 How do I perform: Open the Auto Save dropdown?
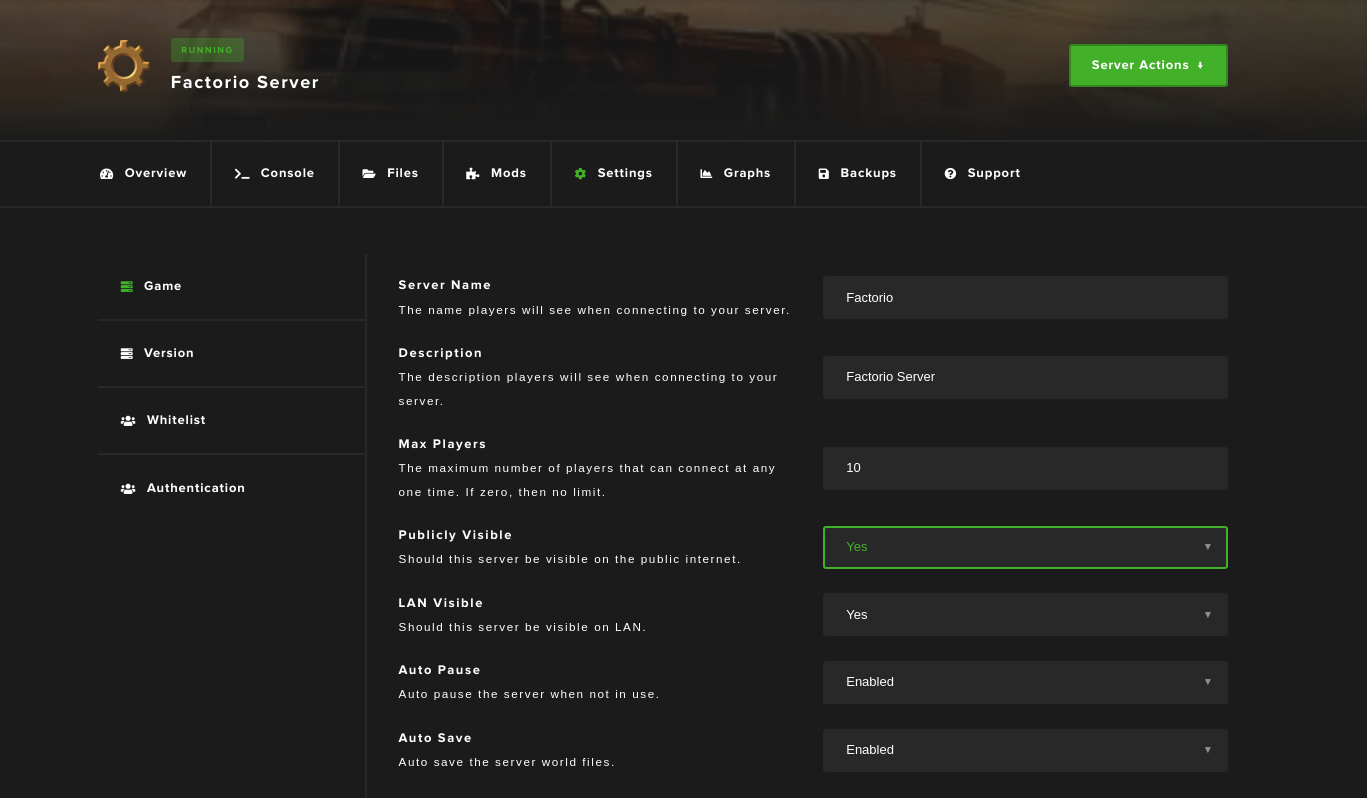coord(1025,750)
